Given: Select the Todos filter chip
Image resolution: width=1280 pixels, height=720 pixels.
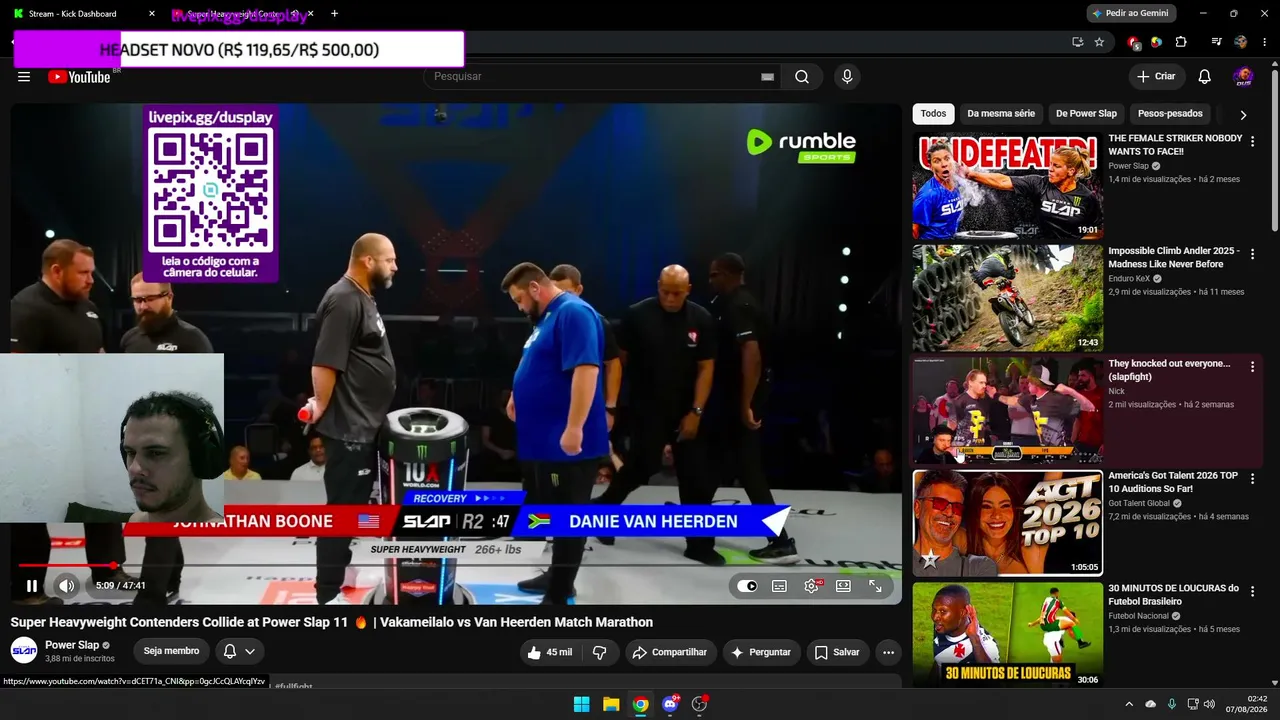Looking at the screenshot, I should click(933, 114).
